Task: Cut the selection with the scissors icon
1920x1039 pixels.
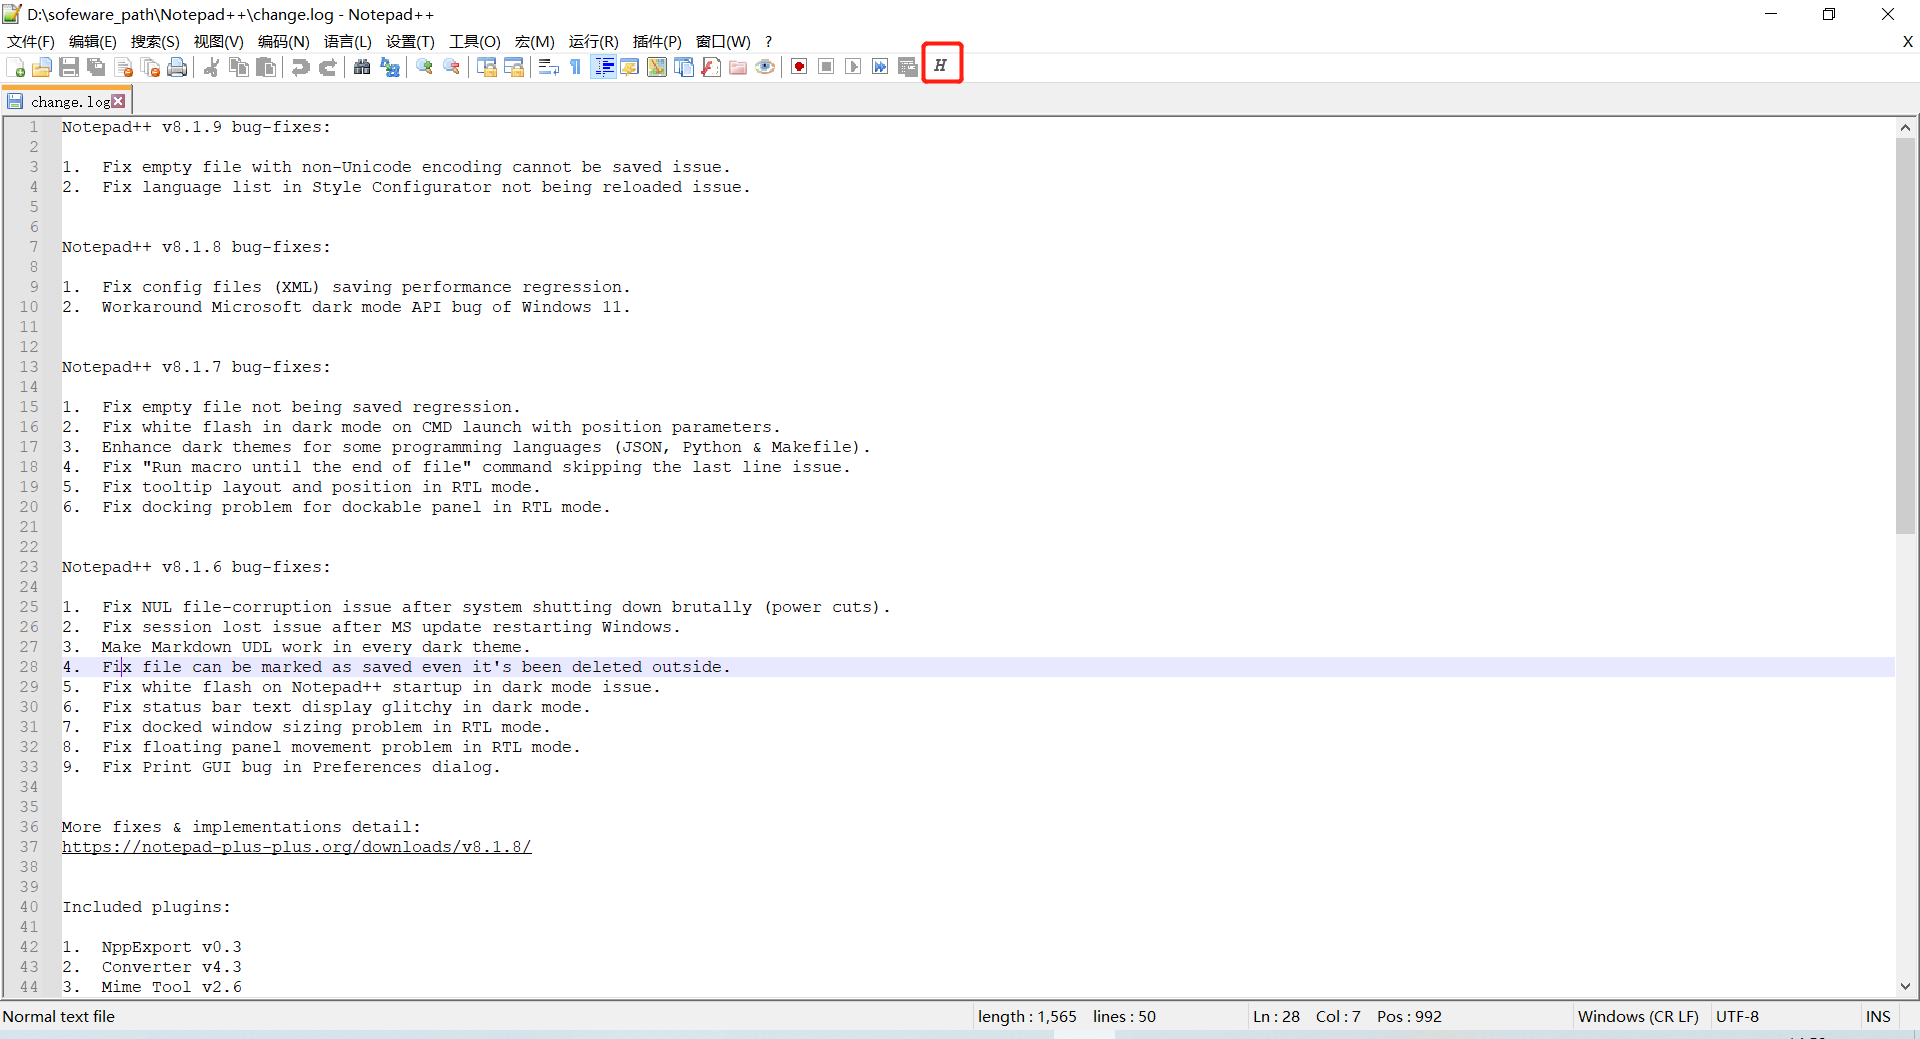Action: tap(212, 67)
